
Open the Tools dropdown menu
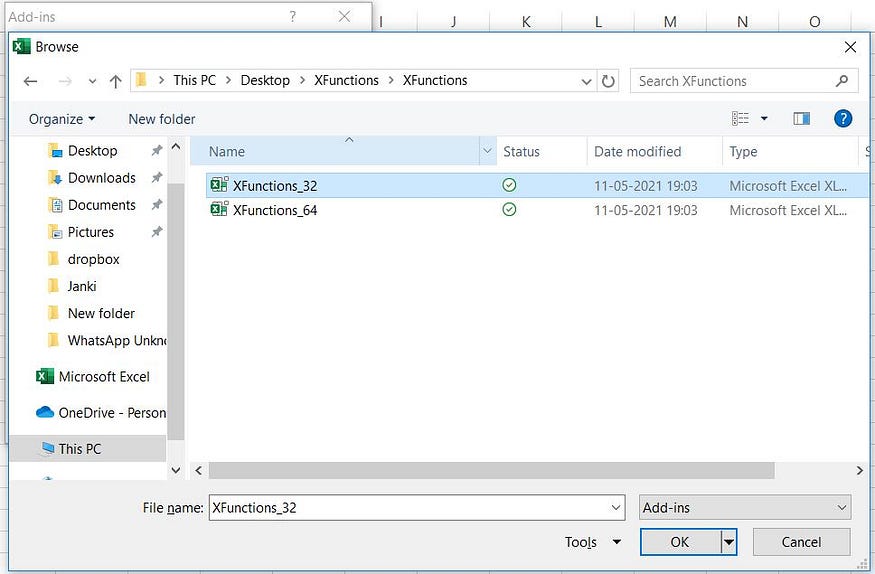(x=592, y=542)
